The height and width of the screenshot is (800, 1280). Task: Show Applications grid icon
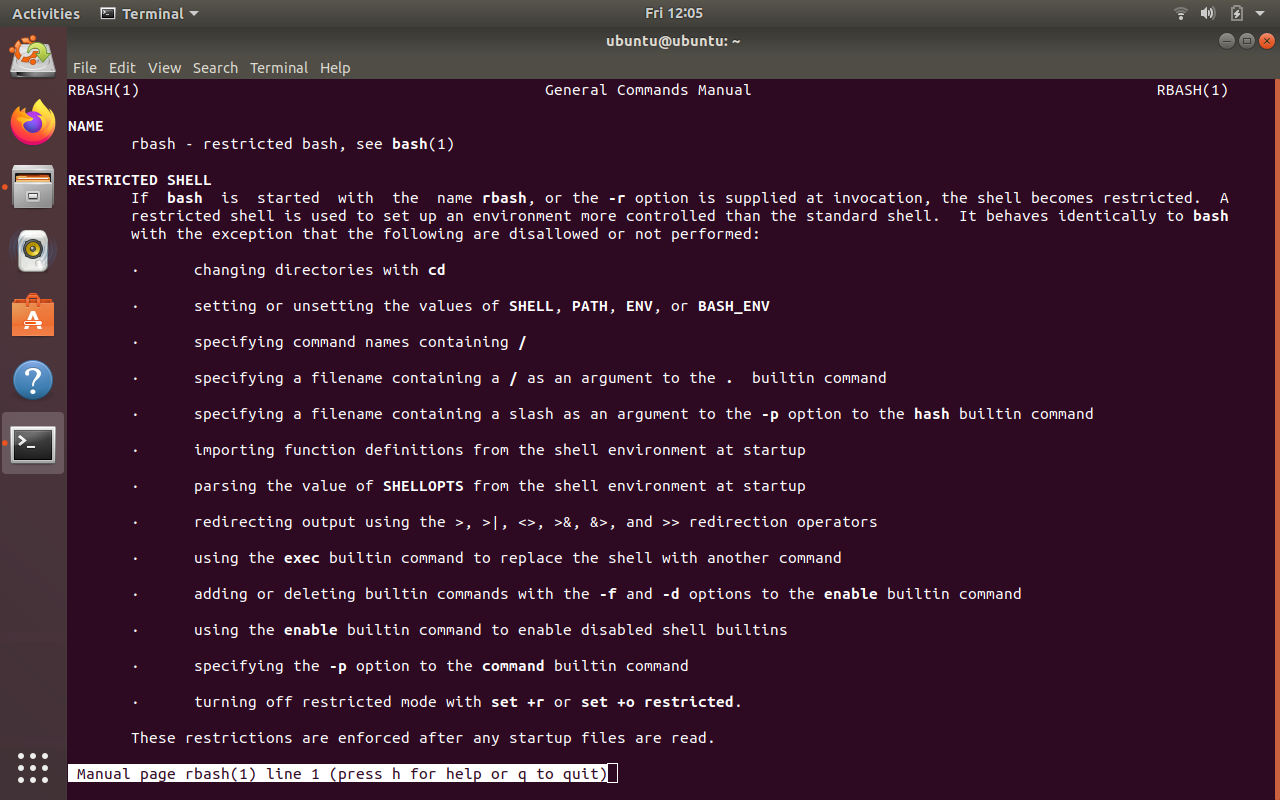click(33, 767)
